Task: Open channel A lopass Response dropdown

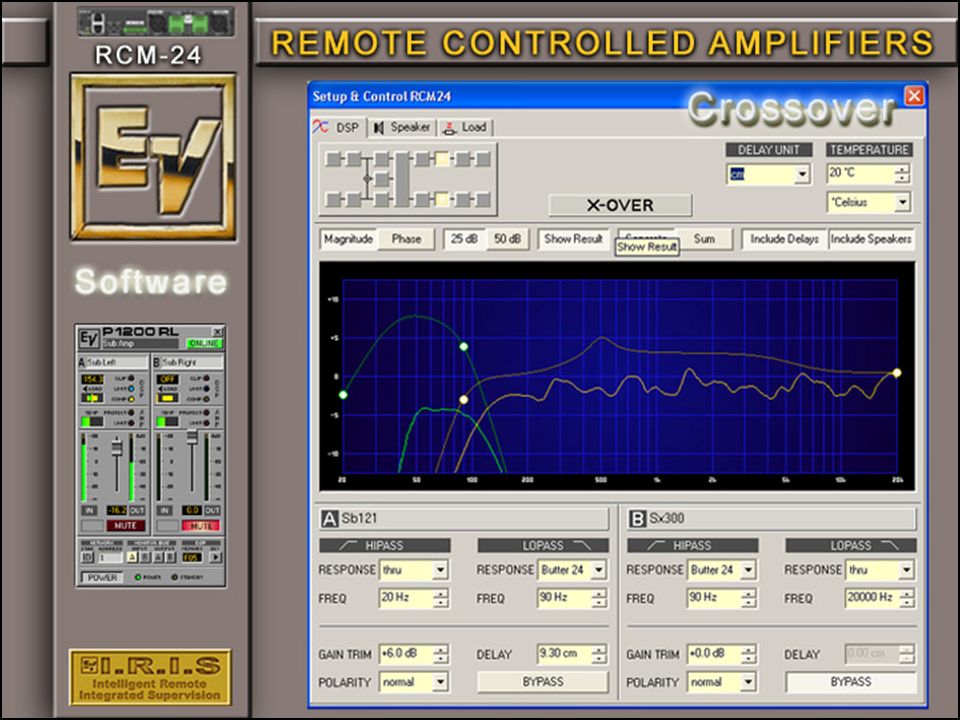Action: (599, 570)
